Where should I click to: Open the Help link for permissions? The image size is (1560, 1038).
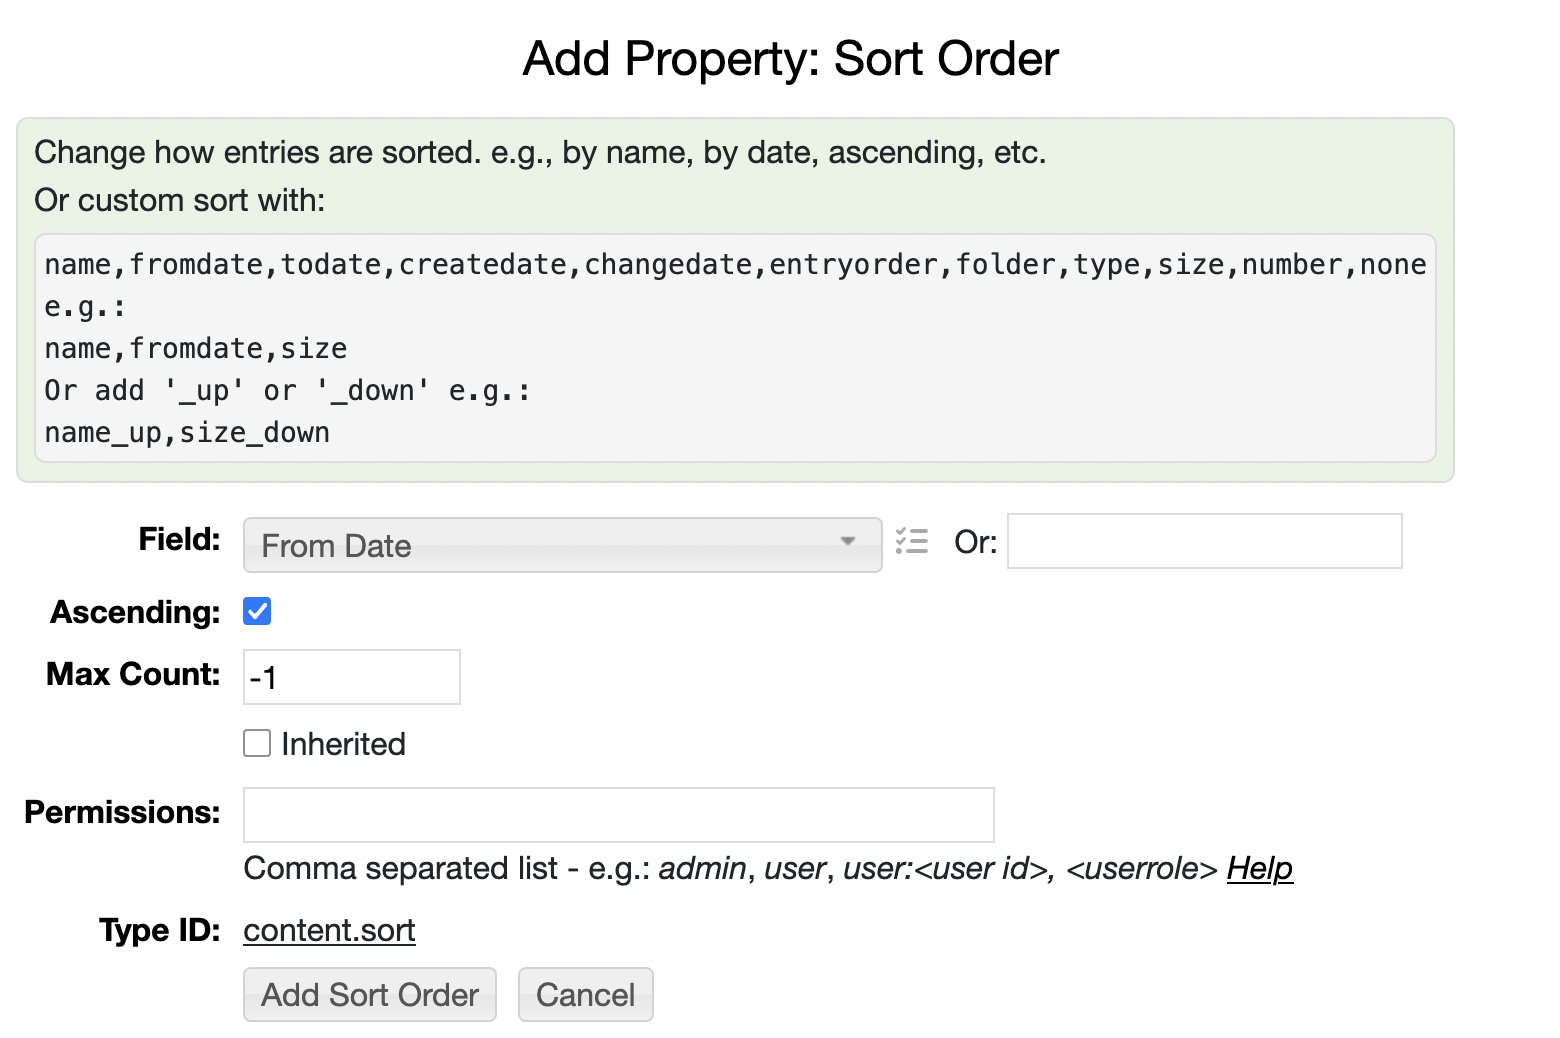click(x=1259, y=868)
